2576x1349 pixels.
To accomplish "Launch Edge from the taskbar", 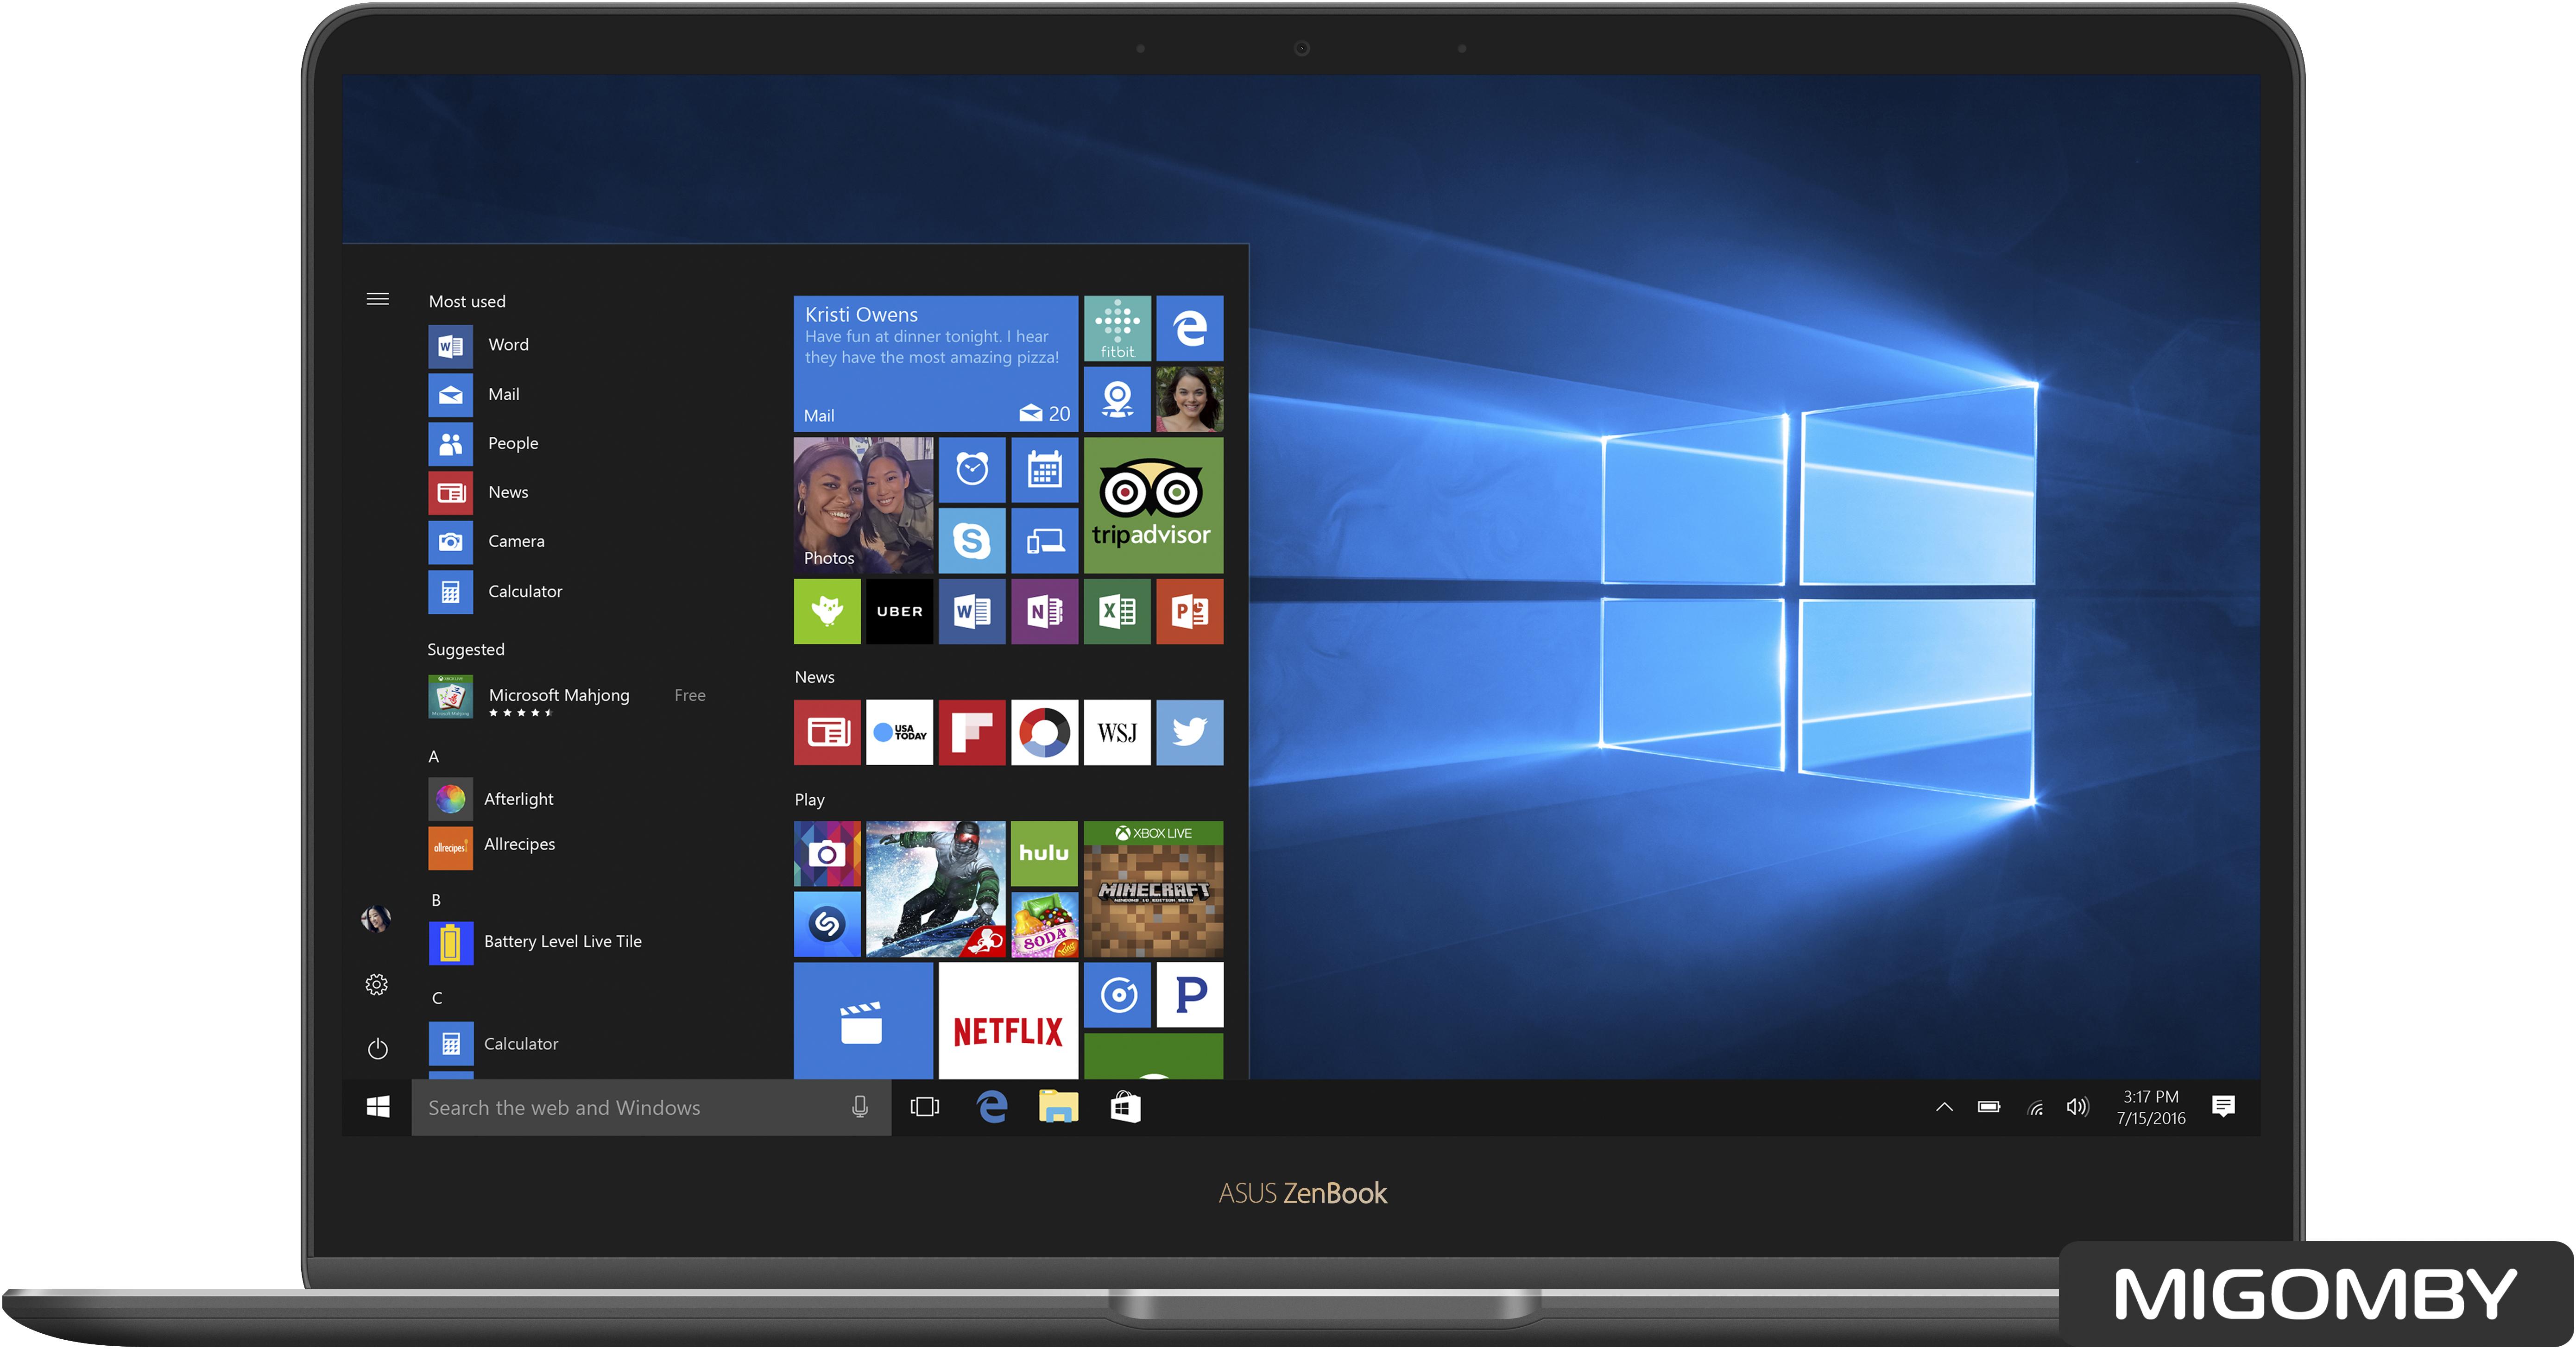I will 992,1107.
